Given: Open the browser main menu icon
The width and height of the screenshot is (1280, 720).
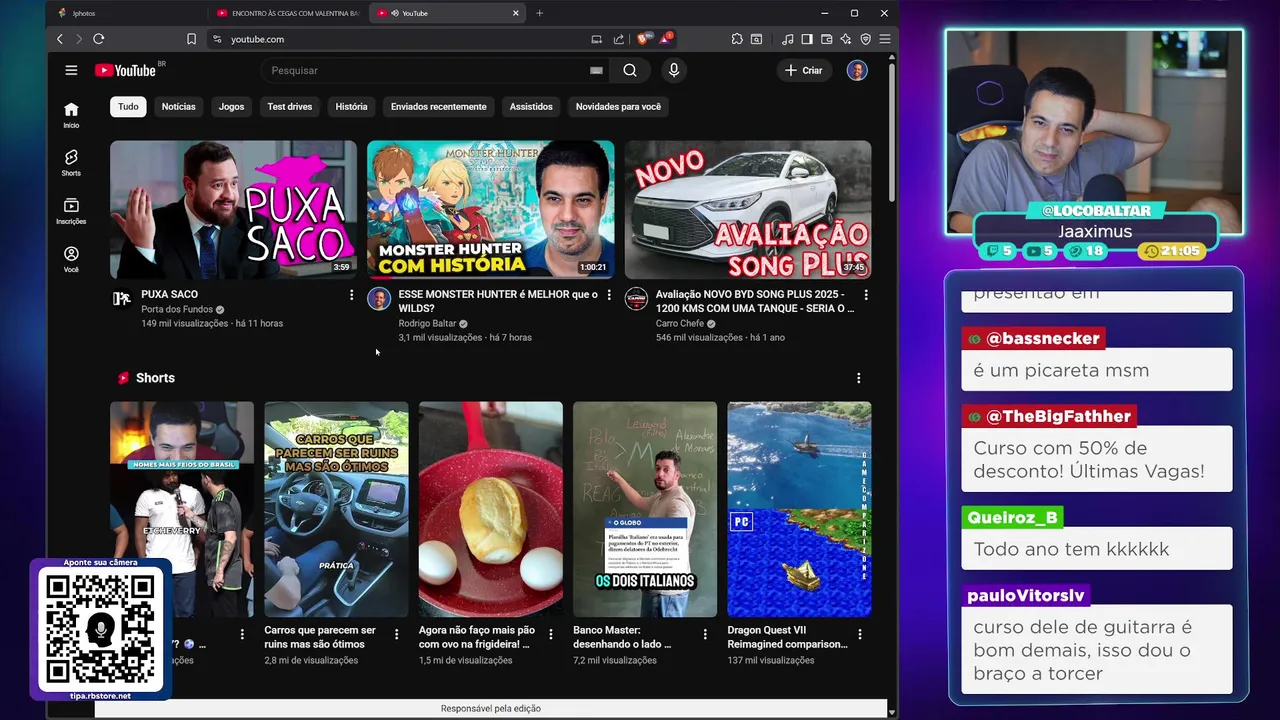Looking at the screenshot, I should point(884,39).
